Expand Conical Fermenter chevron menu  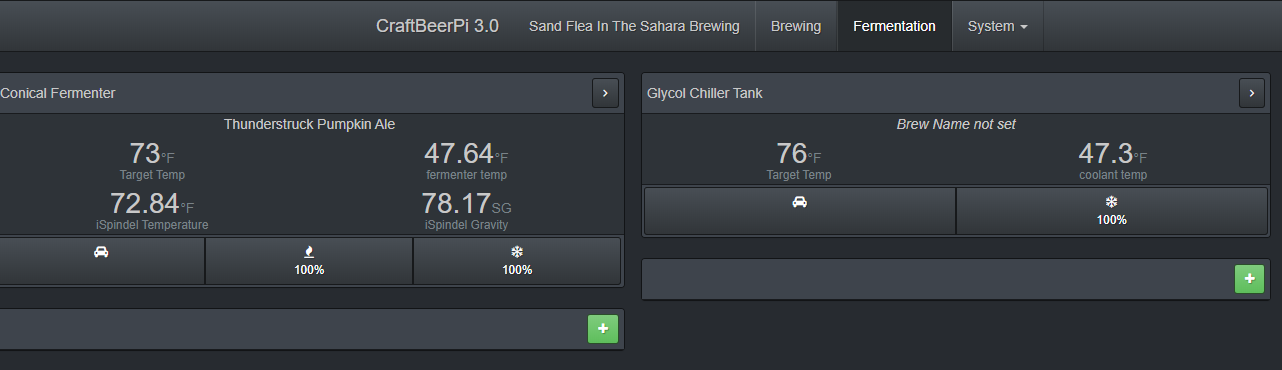(x=604, y=93)
